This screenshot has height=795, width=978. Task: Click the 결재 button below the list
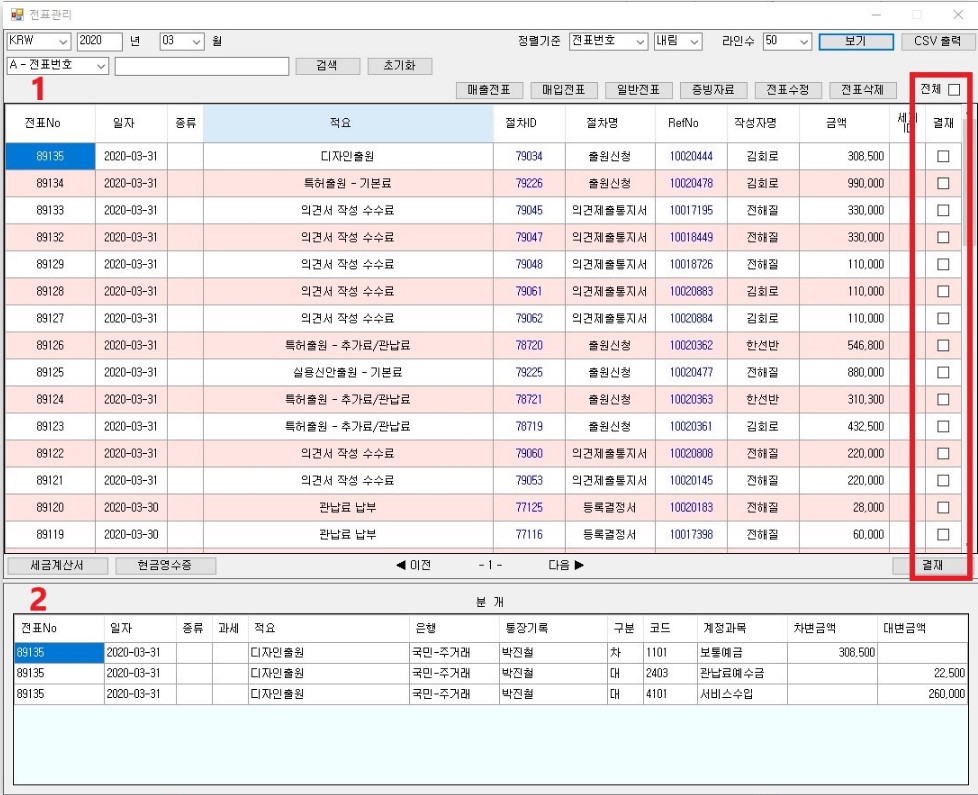[x=932, y=566]
